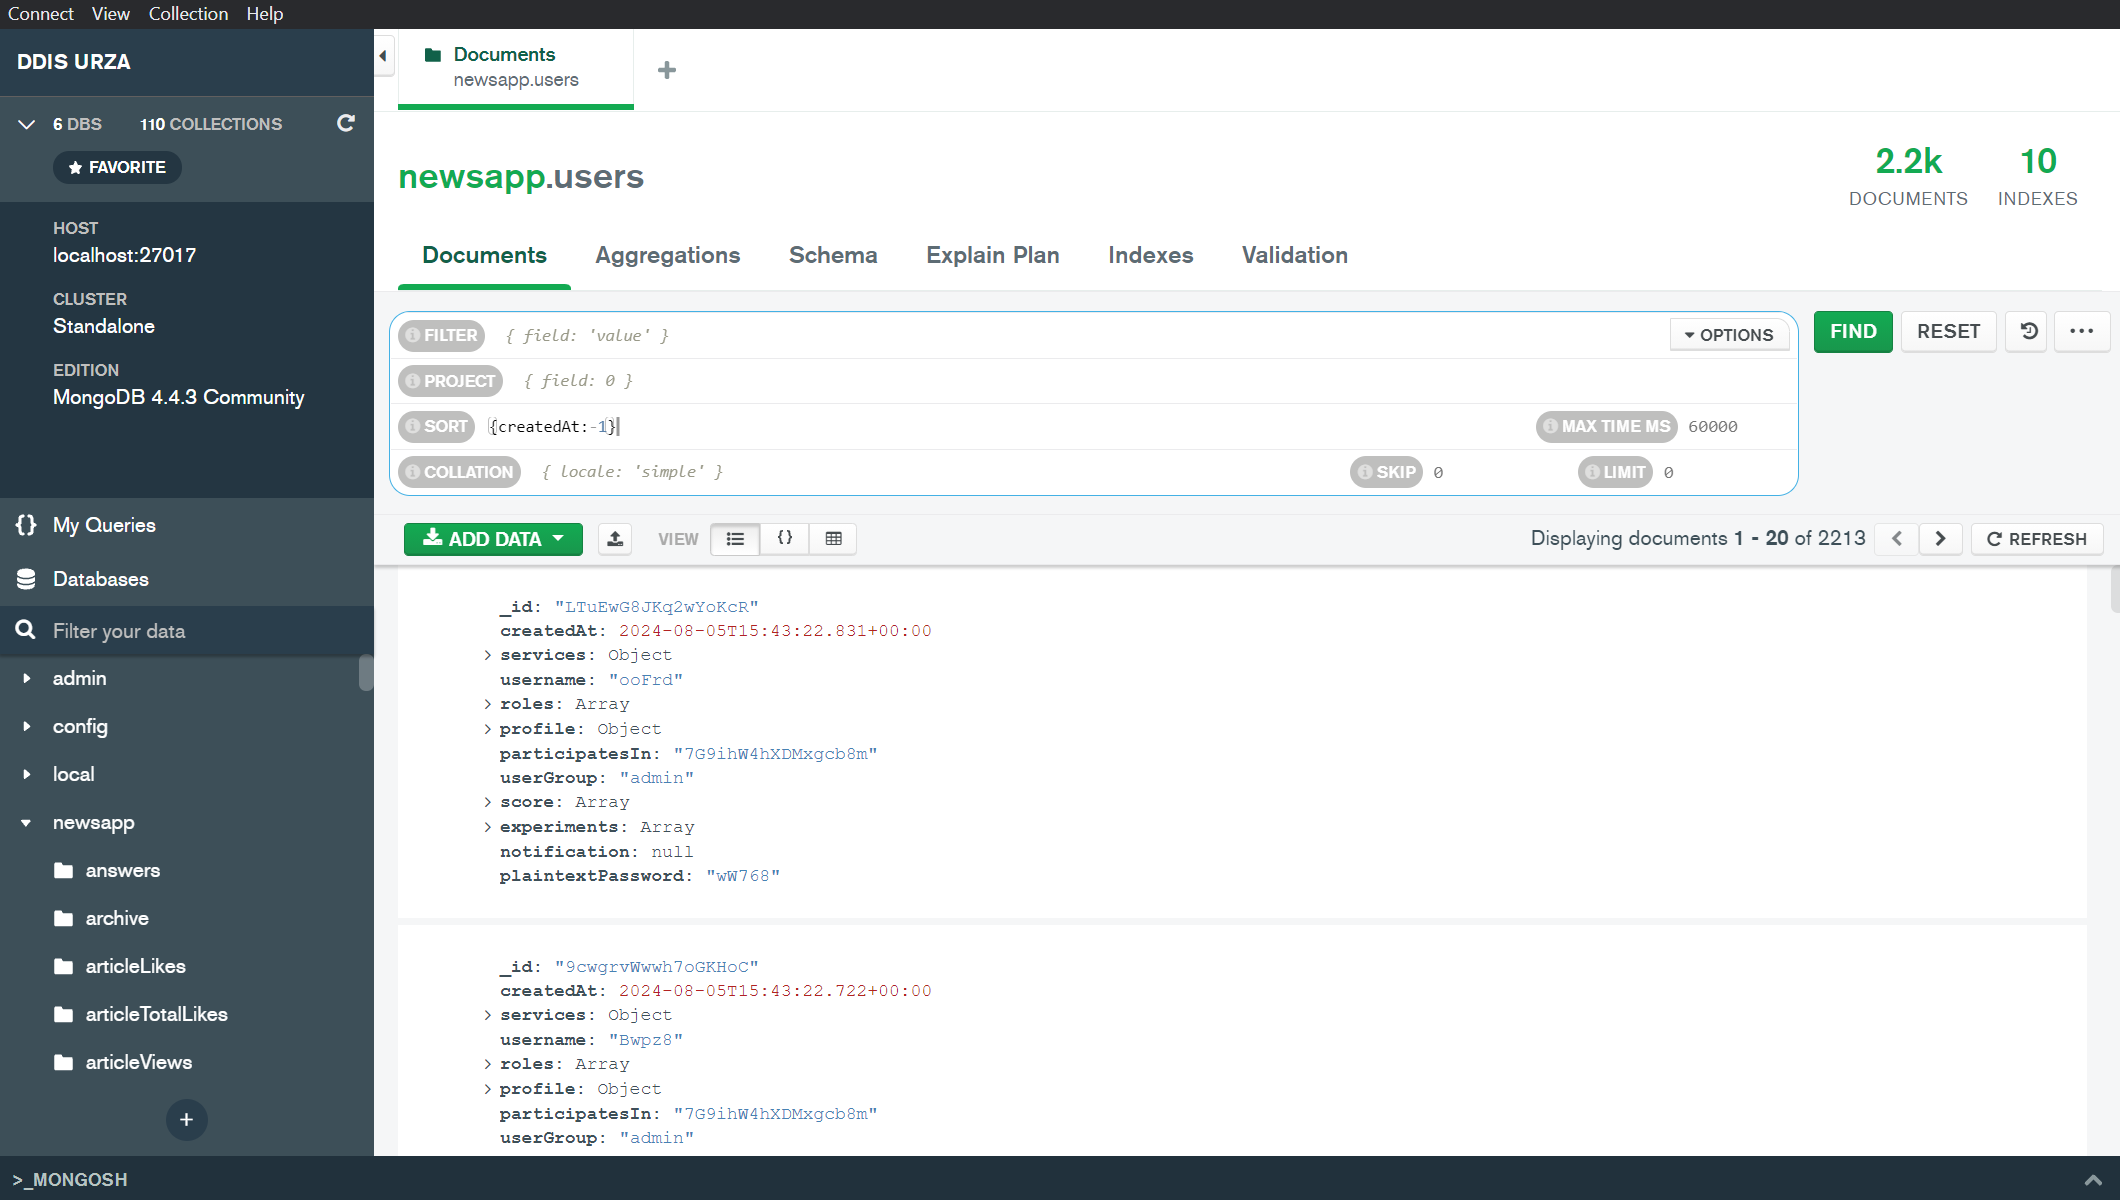The height and width of the screenshot is (1200, 2120).
Task: Focus the sort field with createdAt
Action: point(1005,426)
